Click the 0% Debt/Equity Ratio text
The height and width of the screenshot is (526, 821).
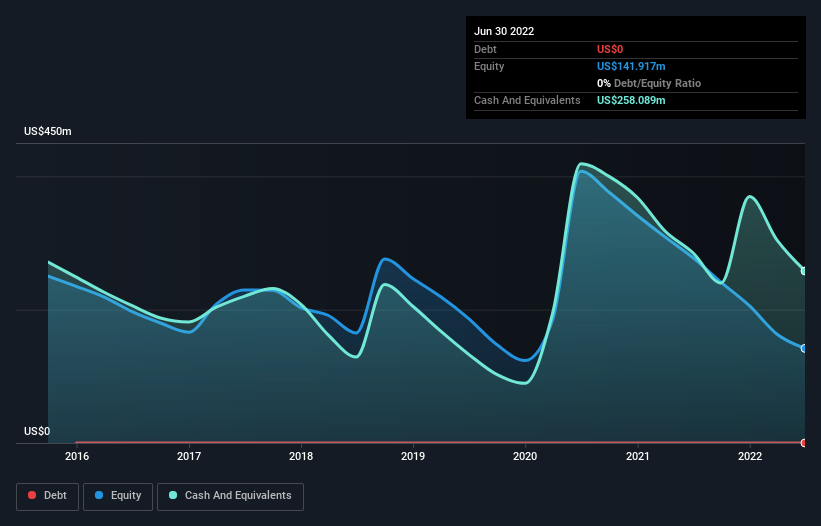(649, 83)
